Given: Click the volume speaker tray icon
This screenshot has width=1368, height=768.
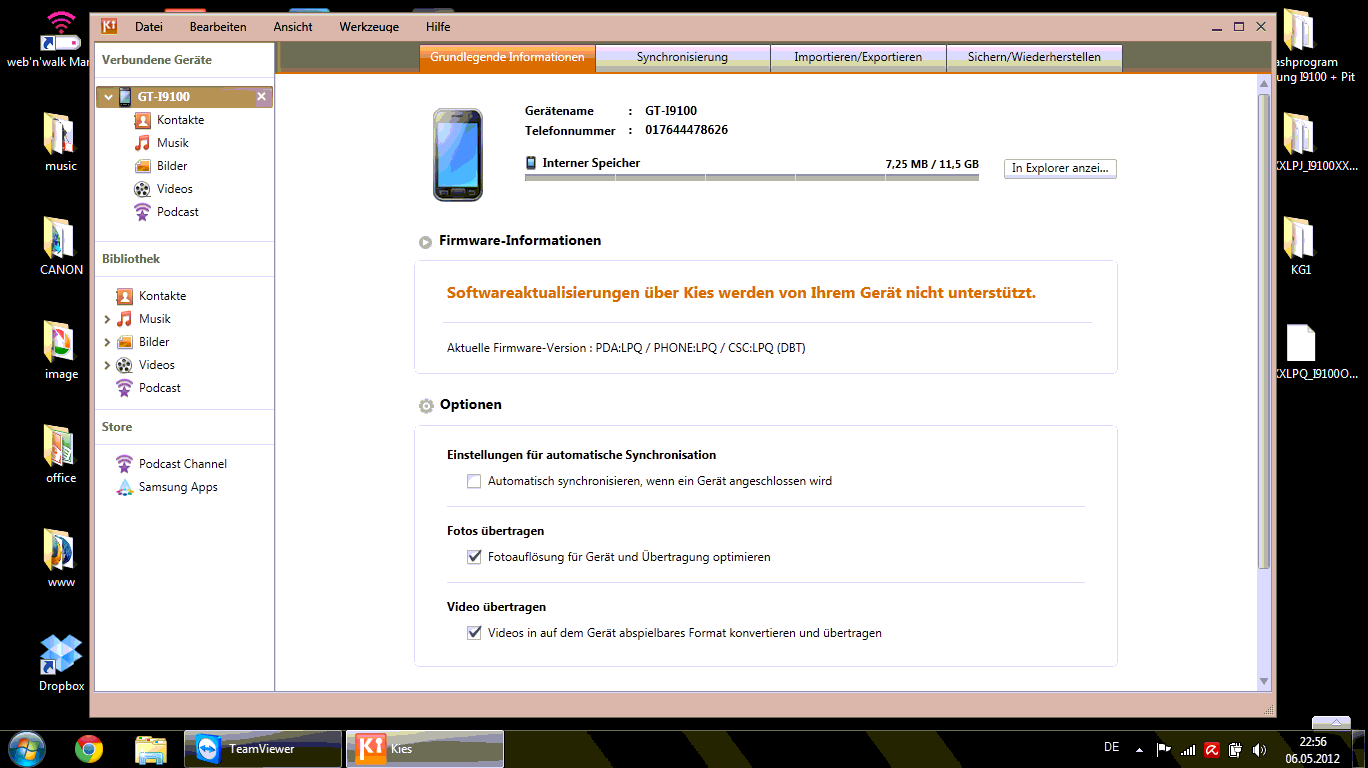Looking at the screenshot, I should click(x=1259, y=749).
